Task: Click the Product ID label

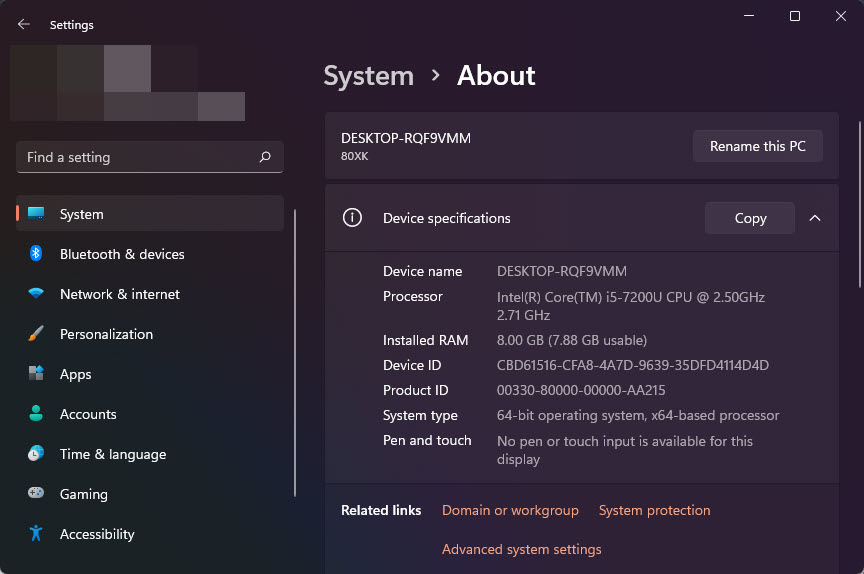Action: [x=415, y=390]
